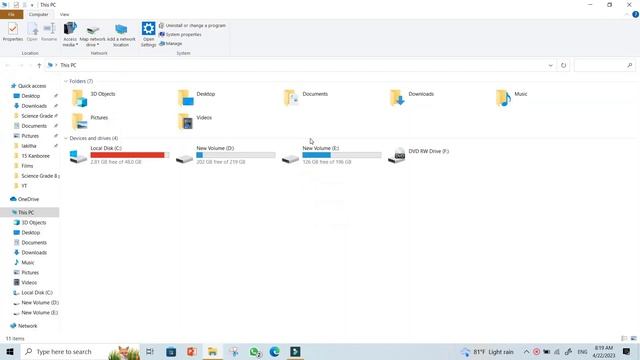
Task: Select the 3D Objects folder icon
Action: coord(79,98)
